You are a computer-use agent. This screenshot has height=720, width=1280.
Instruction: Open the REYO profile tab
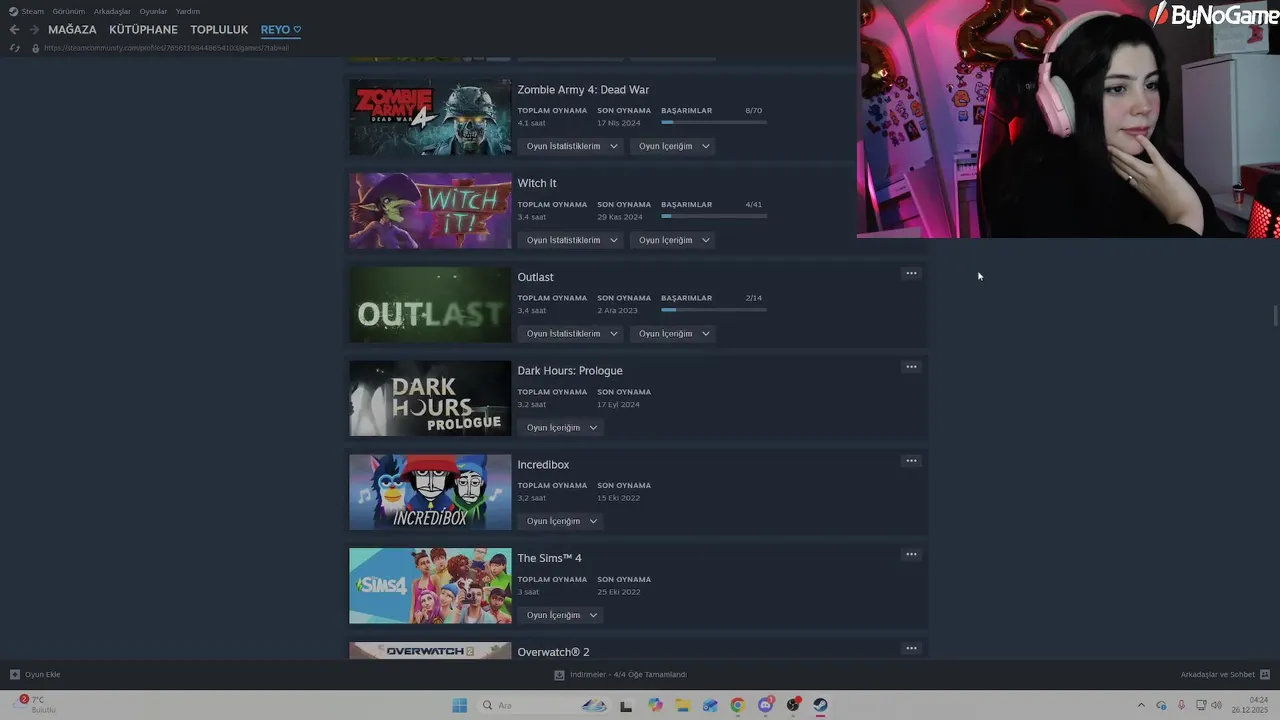280,30
